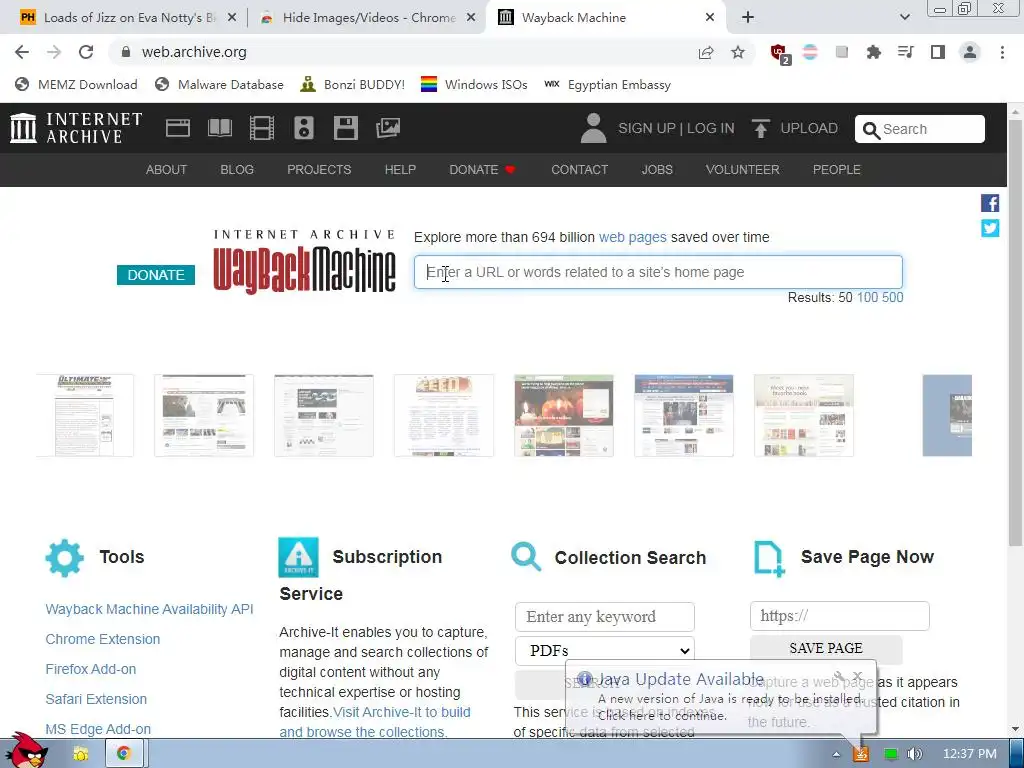This screenshot has height=768, width=1024.
Task: Click the candle photo site thumbnail
Action: tap(564, 415)
